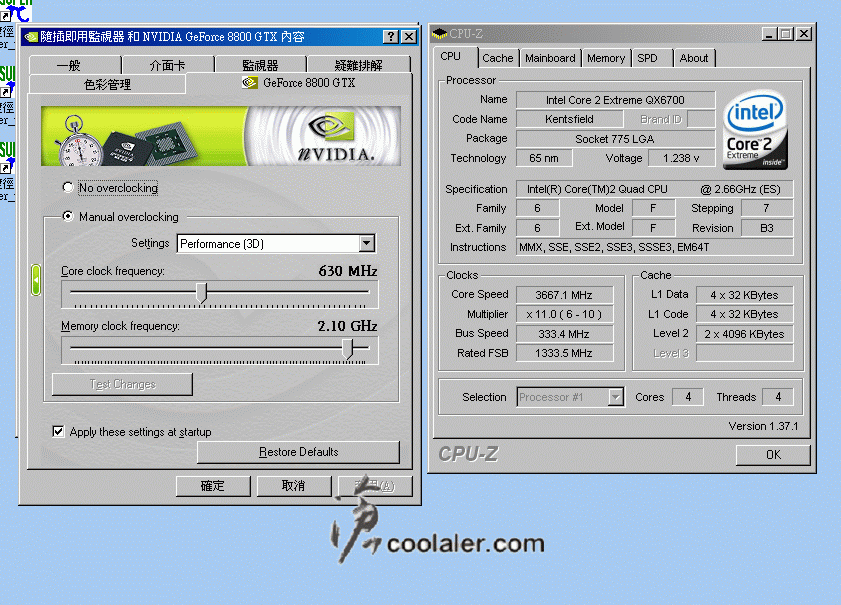841x605 pixels.
Task: Click the 630 MHz core clock readout
Action: pyautogui.click(x=348, y=271)
